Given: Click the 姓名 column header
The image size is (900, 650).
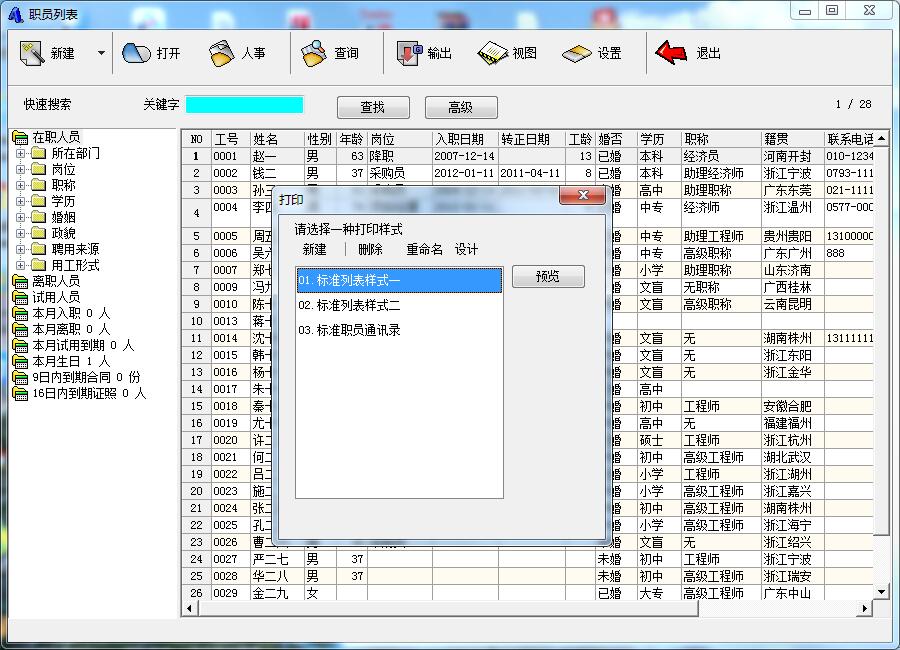Looking at the screenshot, I should point(277,140).
